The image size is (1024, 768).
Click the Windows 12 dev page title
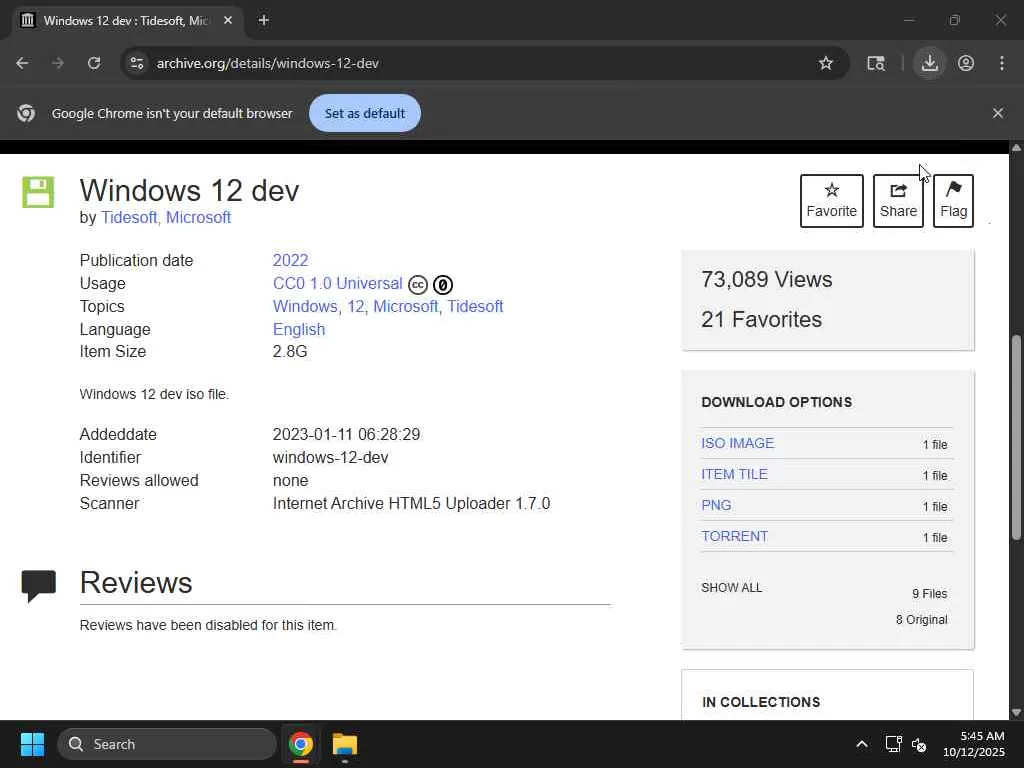click(x=189, y=191)
